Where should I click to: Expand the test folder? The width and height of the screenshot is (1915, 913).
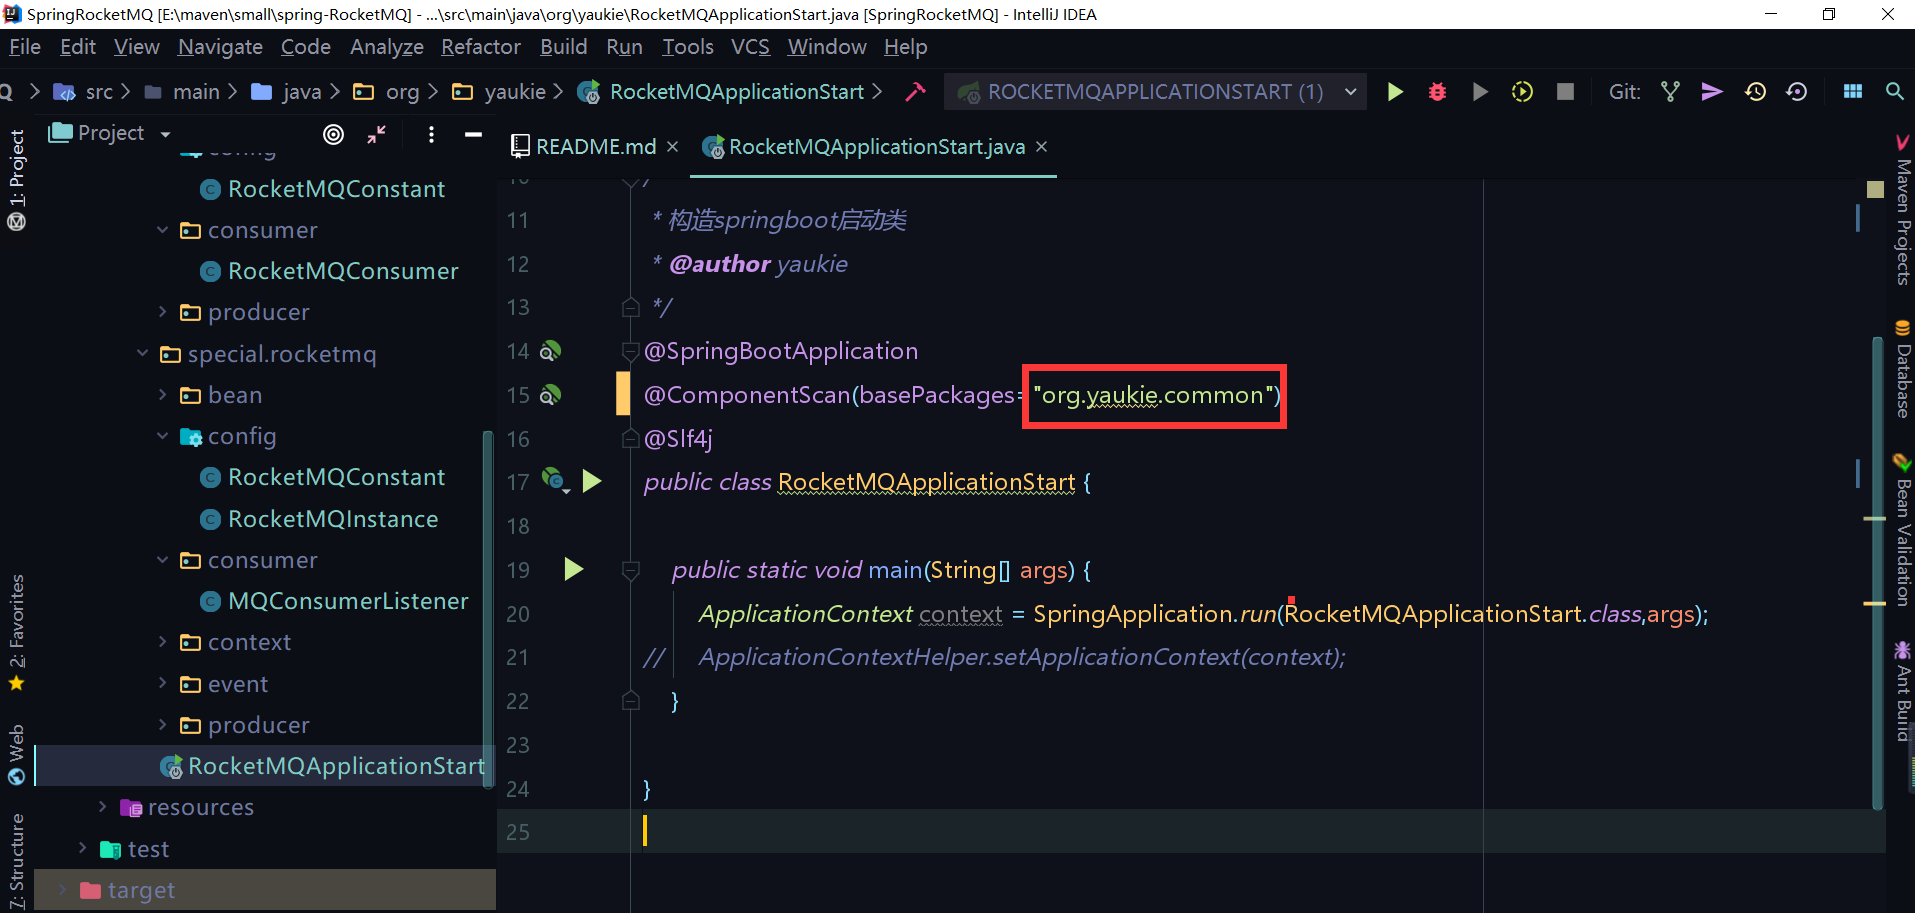click(82, 848)
